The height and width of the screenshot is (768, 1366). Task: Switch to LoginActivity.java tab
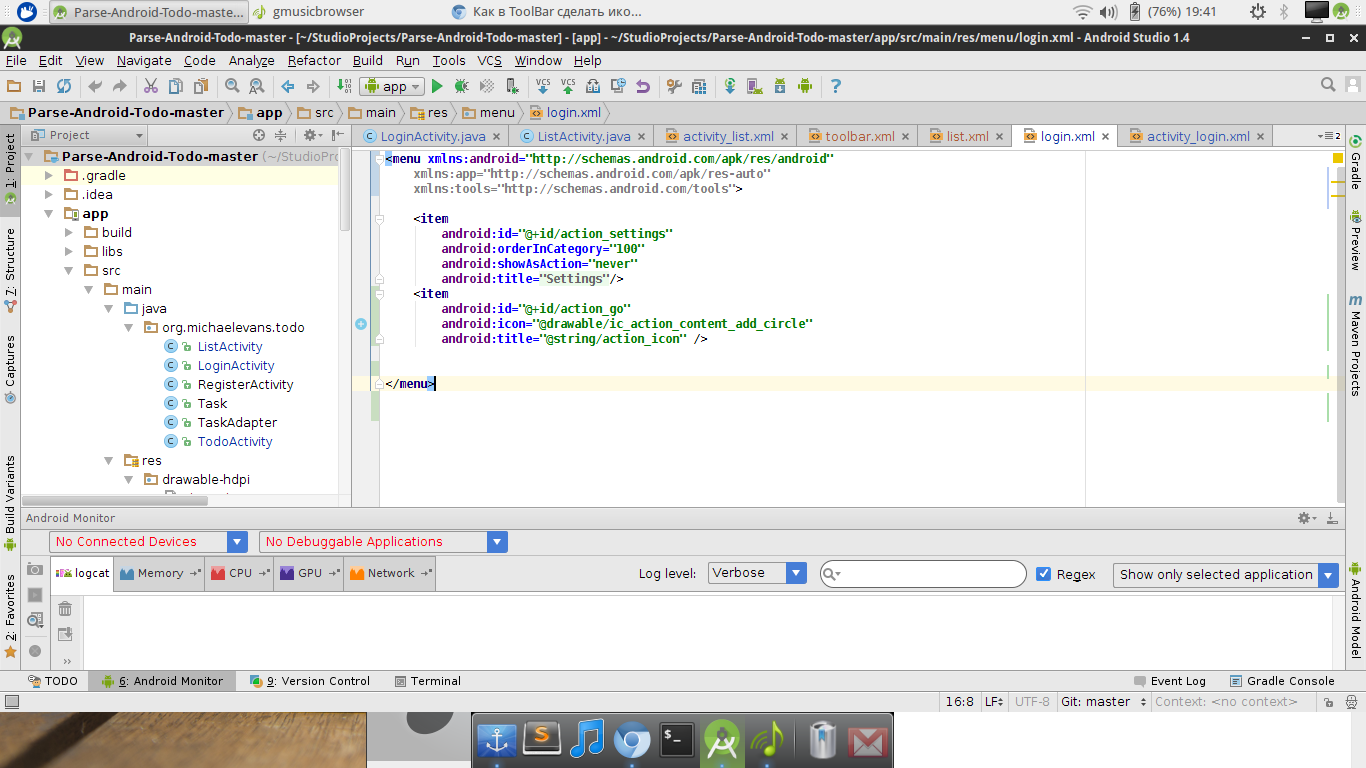coord(432,136)
